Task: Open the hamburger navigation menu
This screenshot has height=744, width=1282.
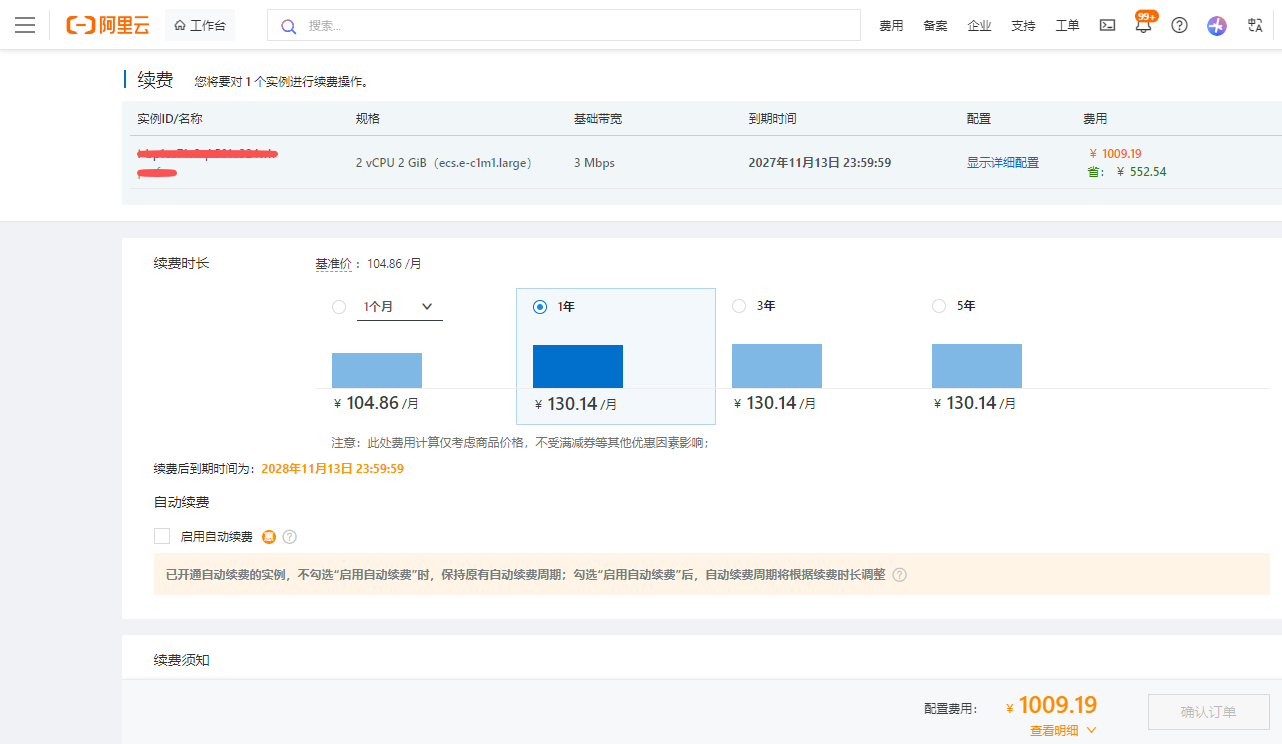Action: [x=25, y=25]
